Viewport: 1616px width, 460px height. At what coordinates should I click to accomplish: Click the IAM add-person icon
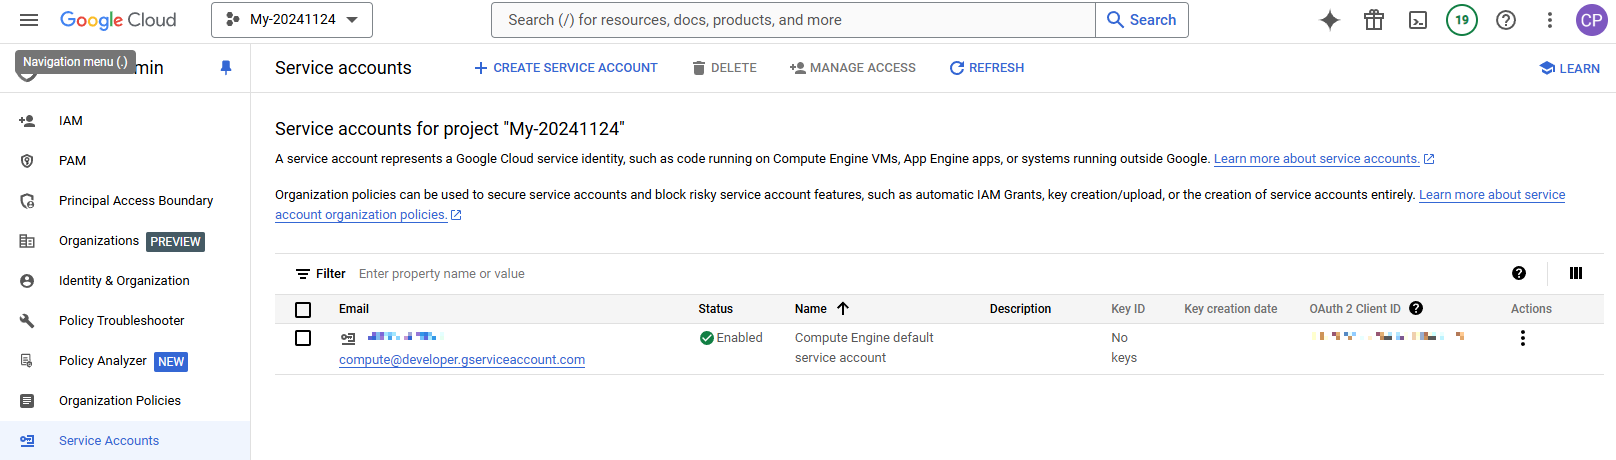(27, 121)
